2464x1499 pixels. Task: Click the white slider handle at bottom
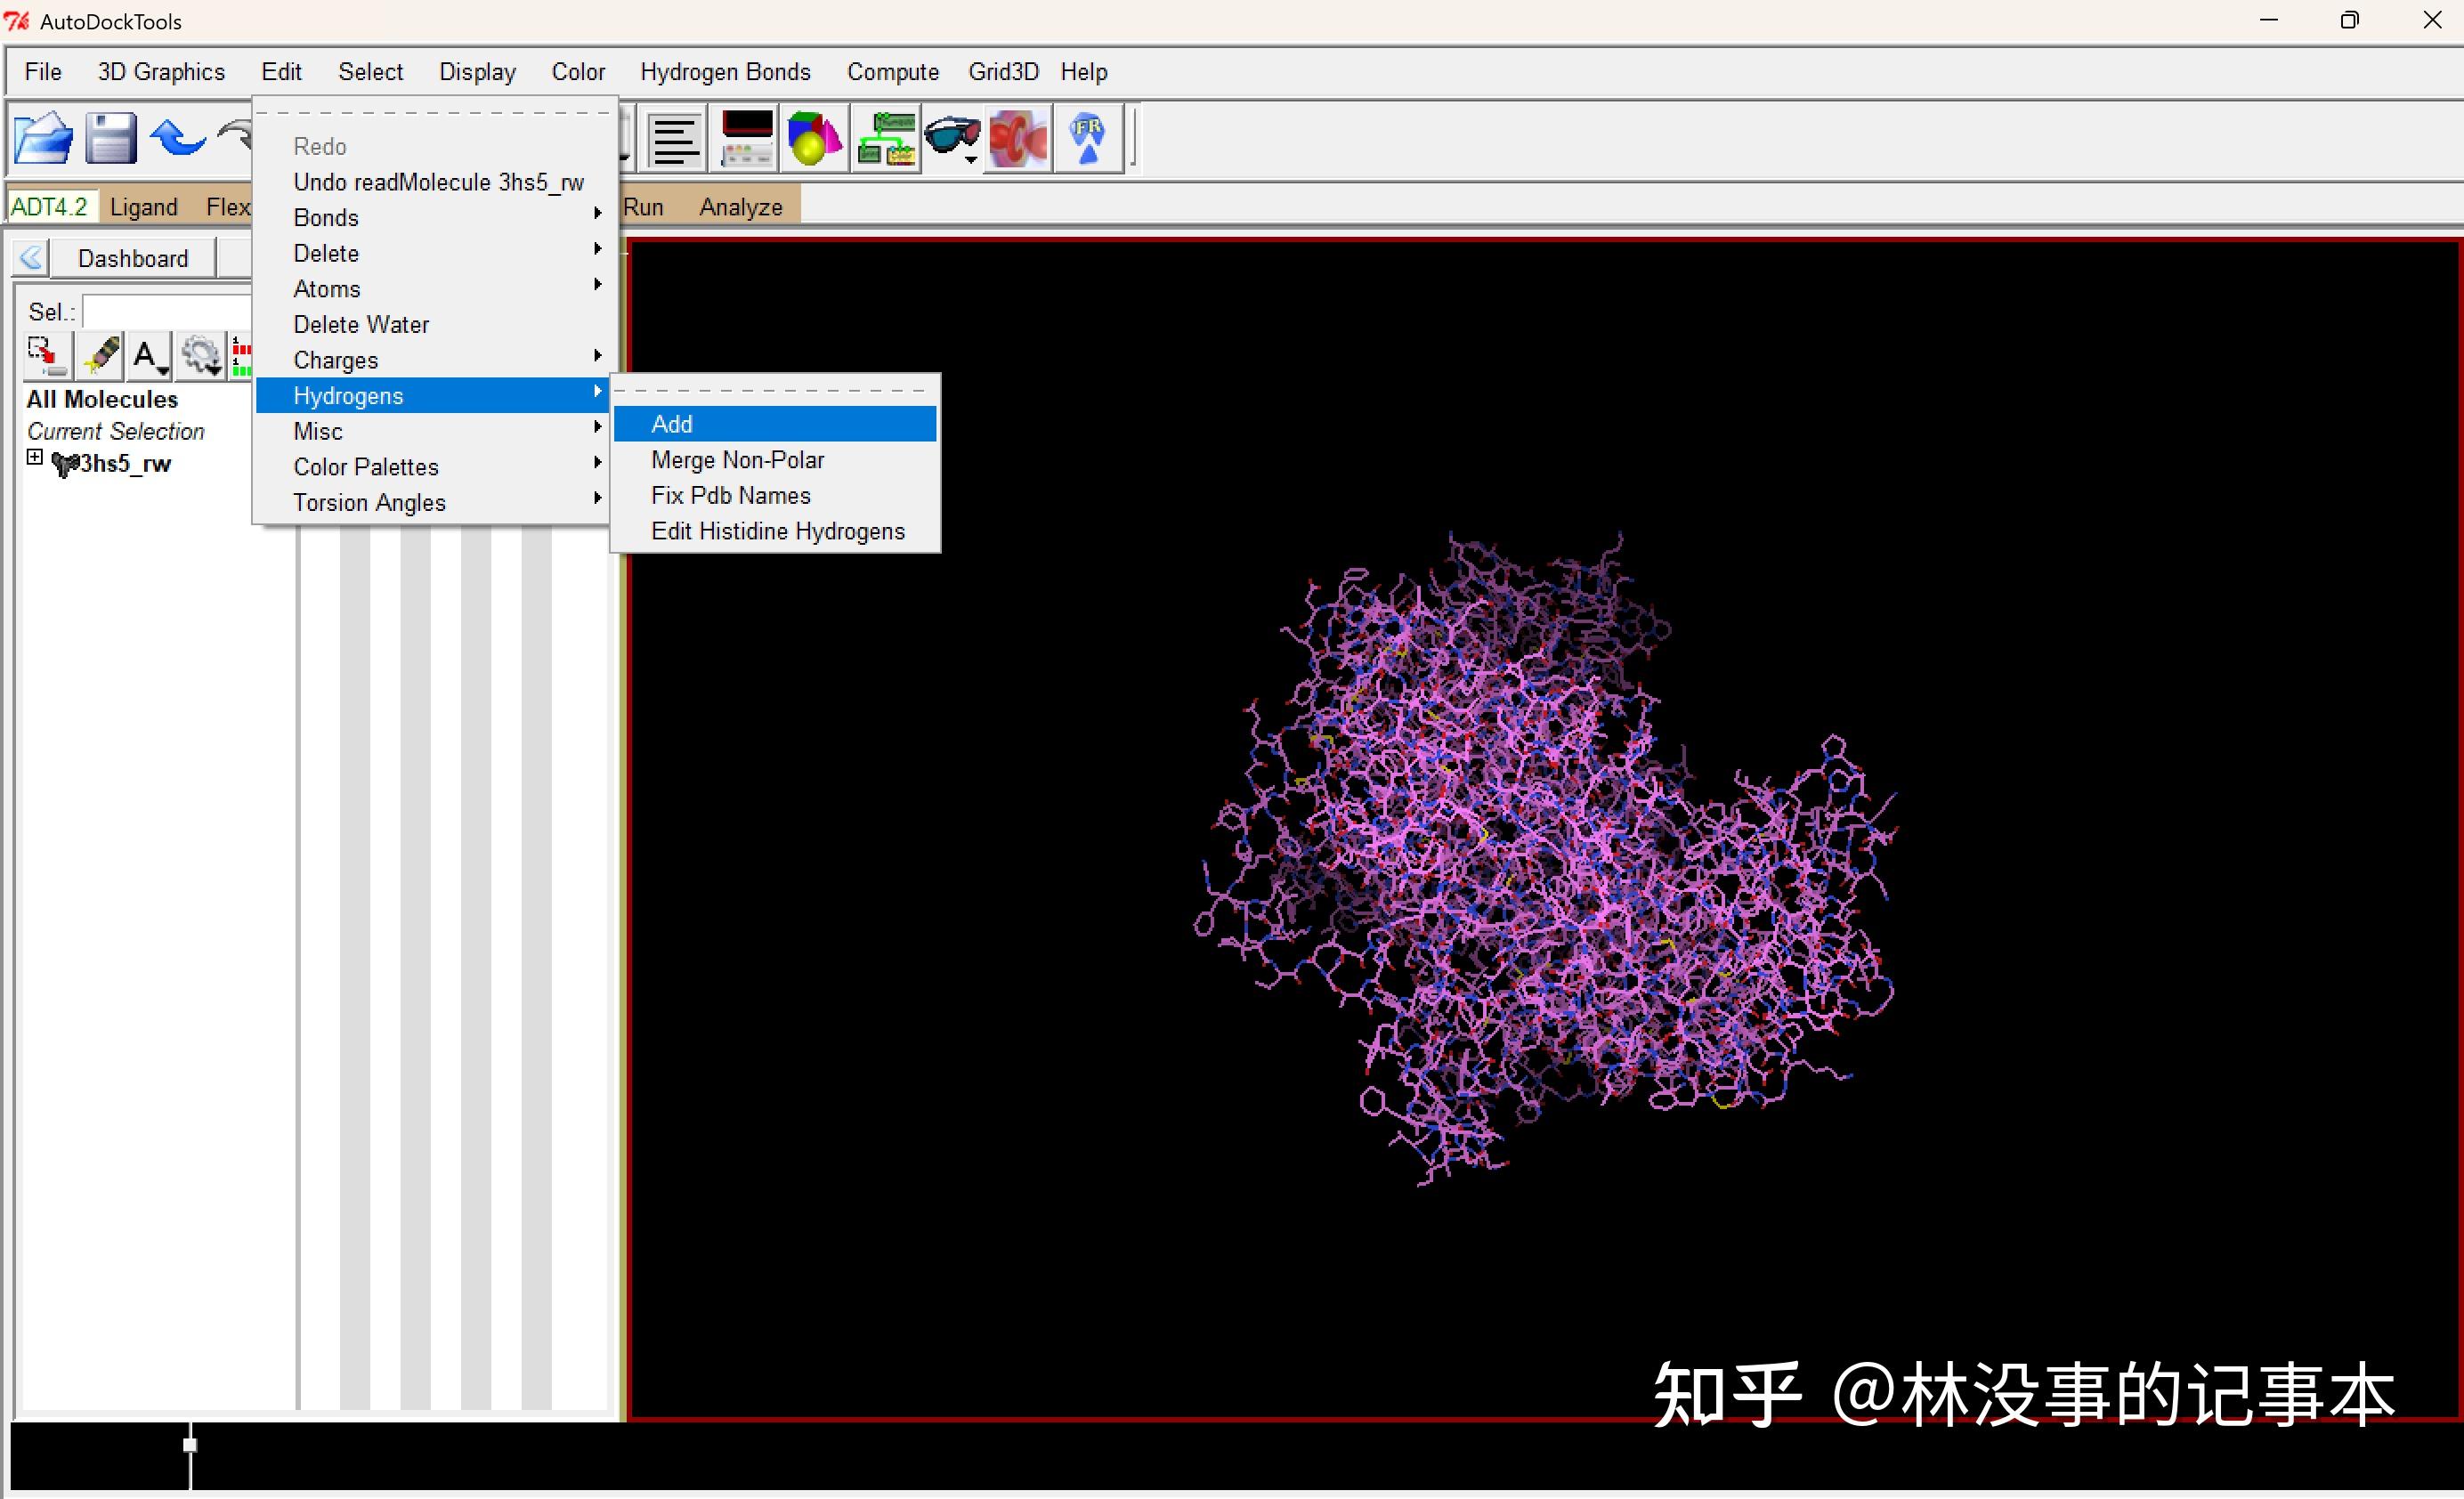[x=190, y=1445]
